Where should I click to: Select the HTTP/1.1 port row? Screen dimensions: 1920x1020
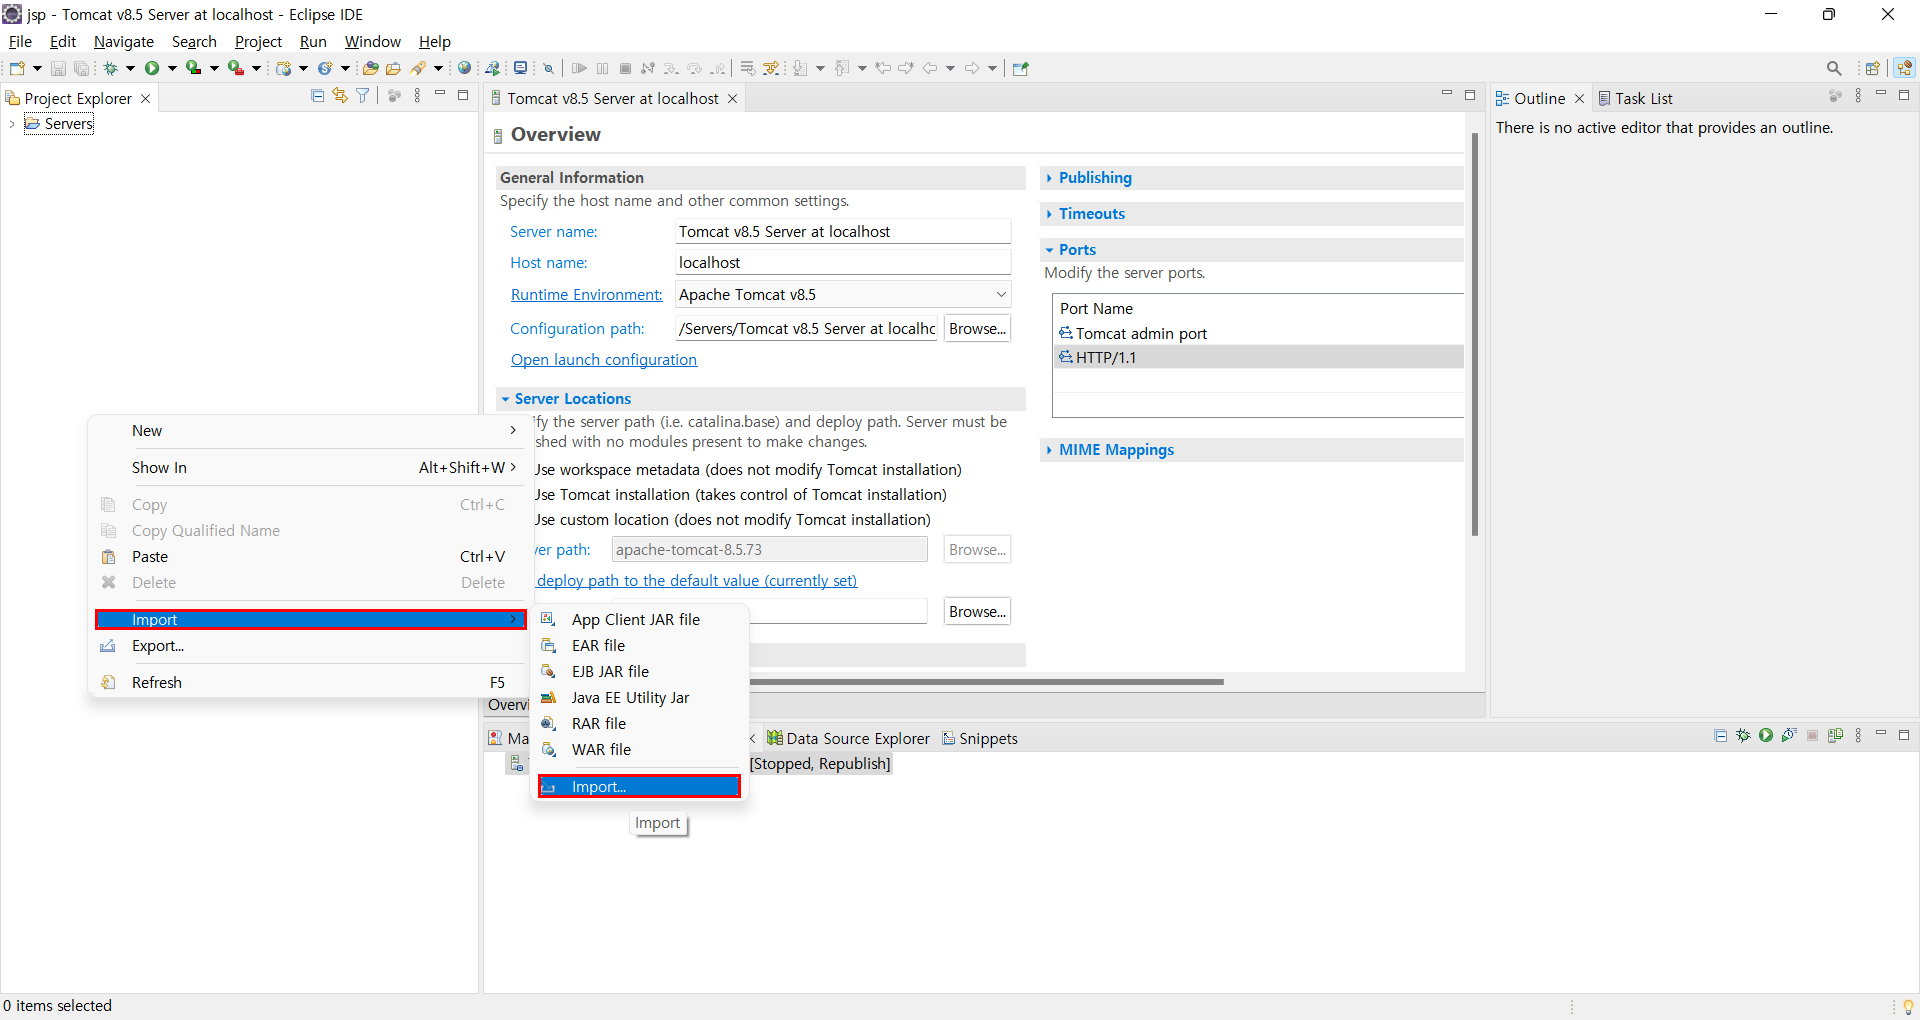pyautogui.click(x=1258, y=357)
